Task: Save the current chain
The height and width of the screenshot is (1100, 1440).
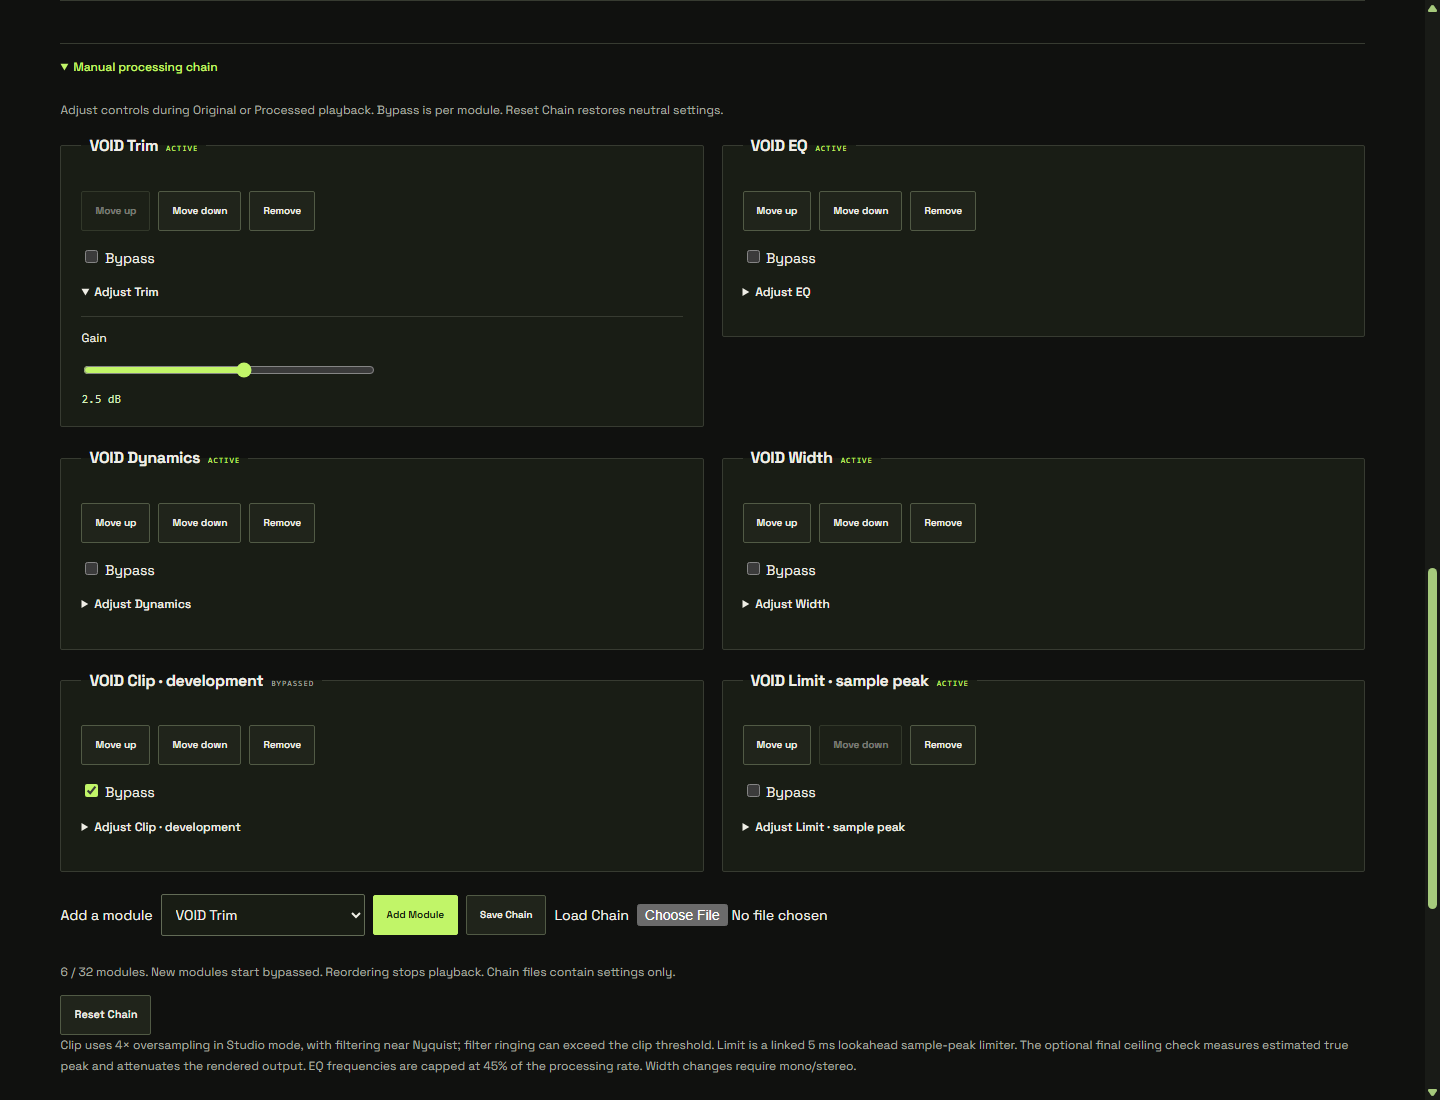Action: point(506,915)
